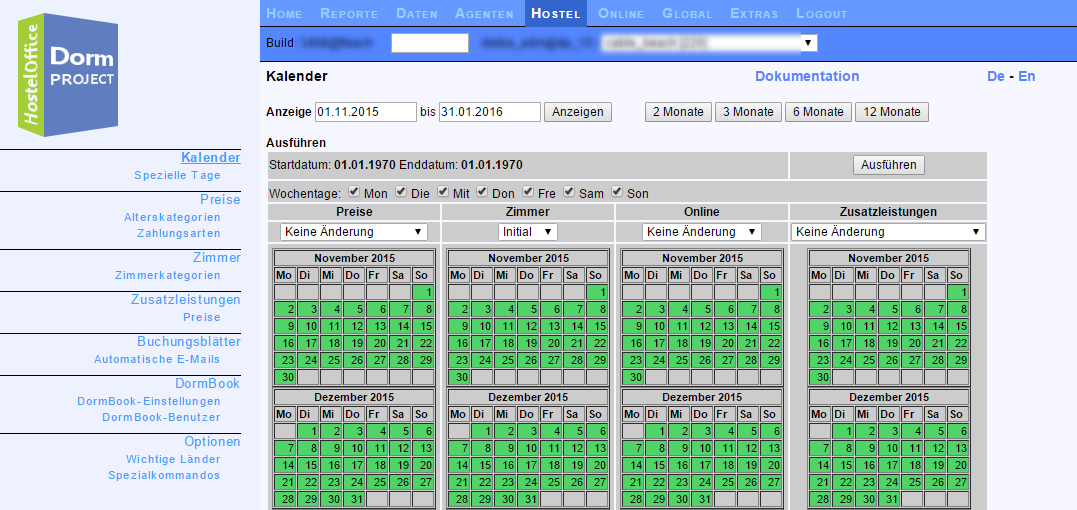Open the Zimmer 'Initial' dropdown
The height and width of the screenshot is (510, 1077).
click(528, 231)
